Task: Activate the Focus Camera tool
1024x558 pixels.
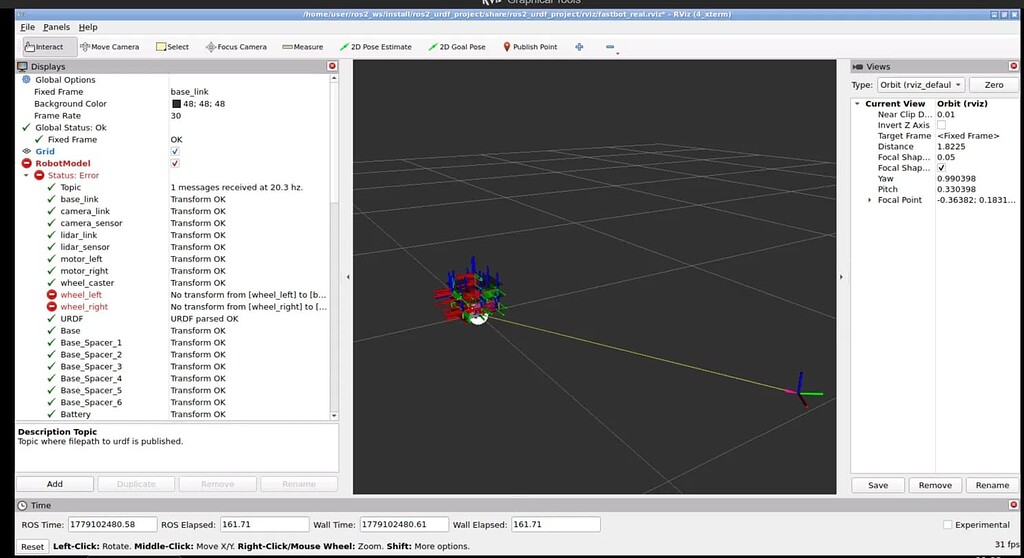Action: point(236,47)
